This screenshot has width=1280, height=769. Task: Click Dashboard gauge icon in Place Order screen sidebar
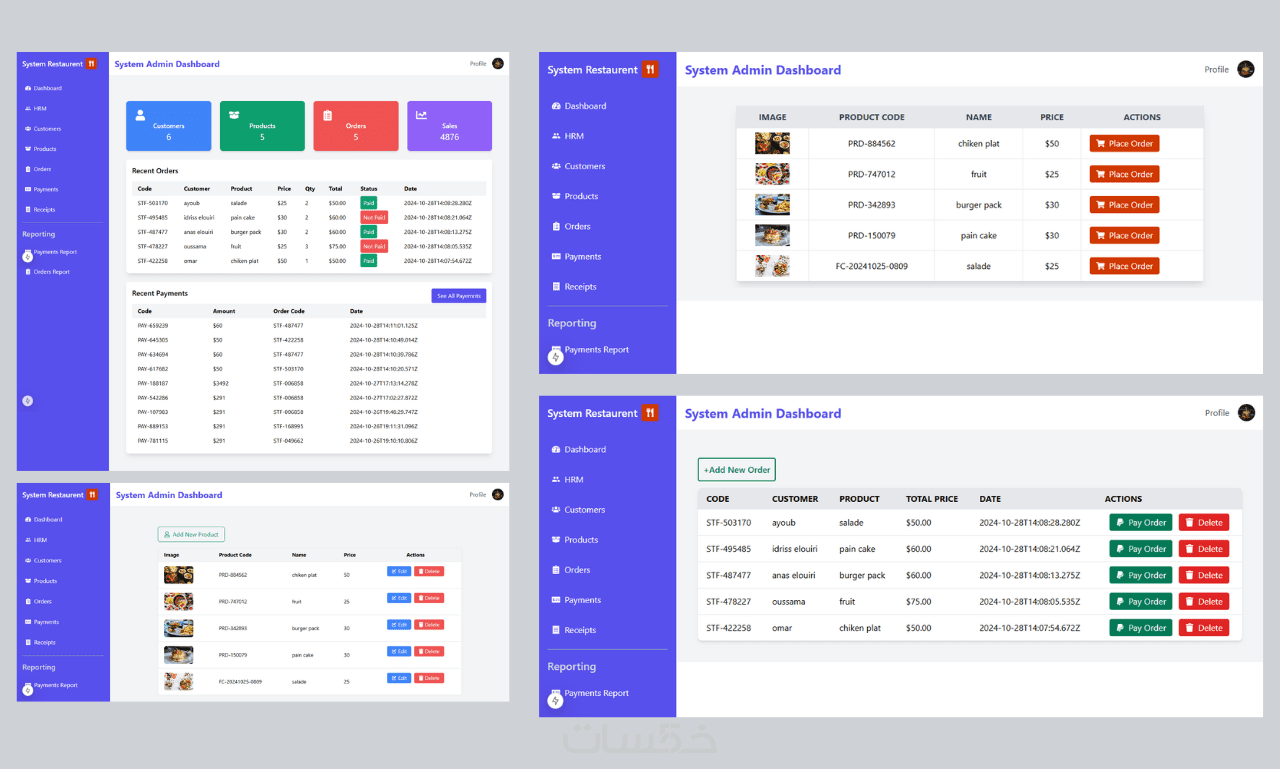coord(556,106)
